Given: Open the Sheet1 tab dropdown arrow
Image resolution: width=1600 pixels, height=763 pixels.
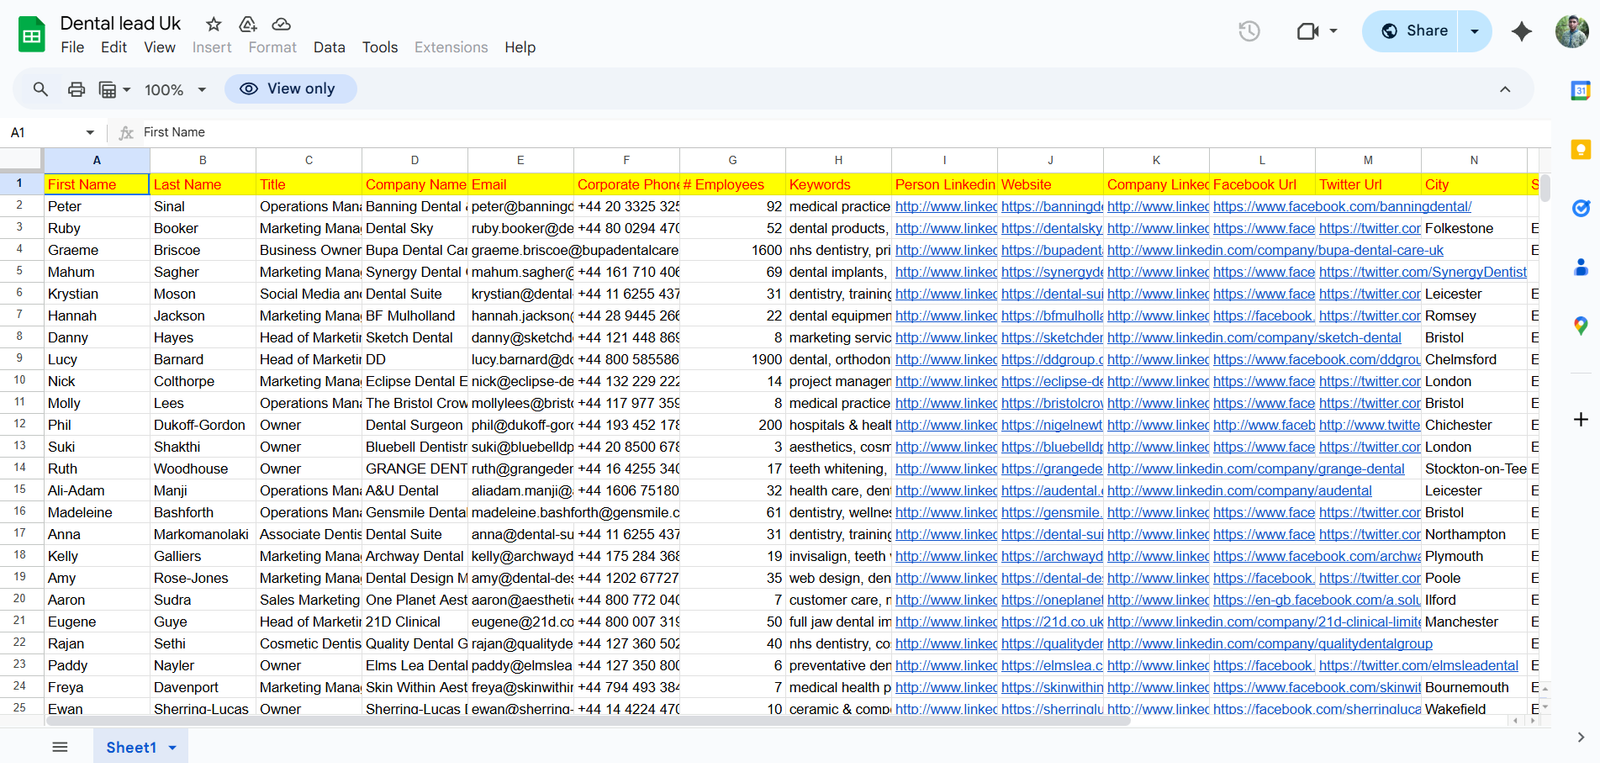Looking at the screenshot, I should coord(172,748).
